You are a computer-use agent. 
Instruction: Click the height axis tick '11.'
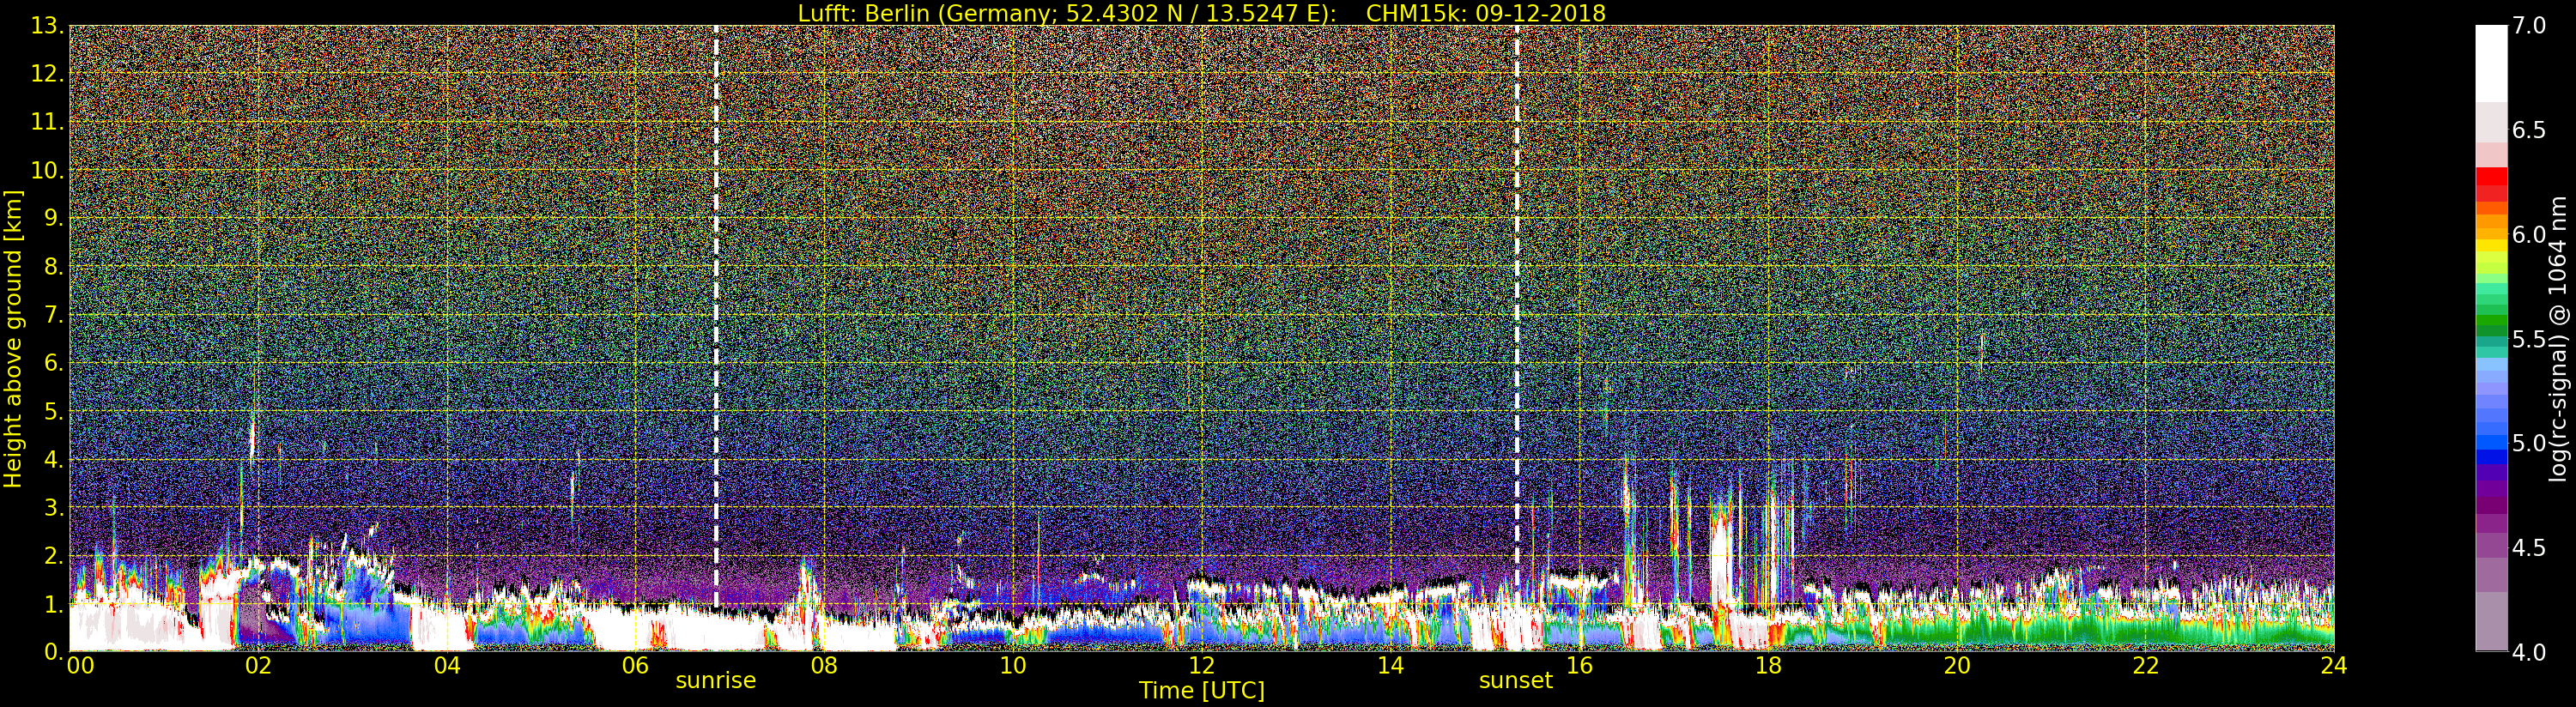(x=47, y=122)
